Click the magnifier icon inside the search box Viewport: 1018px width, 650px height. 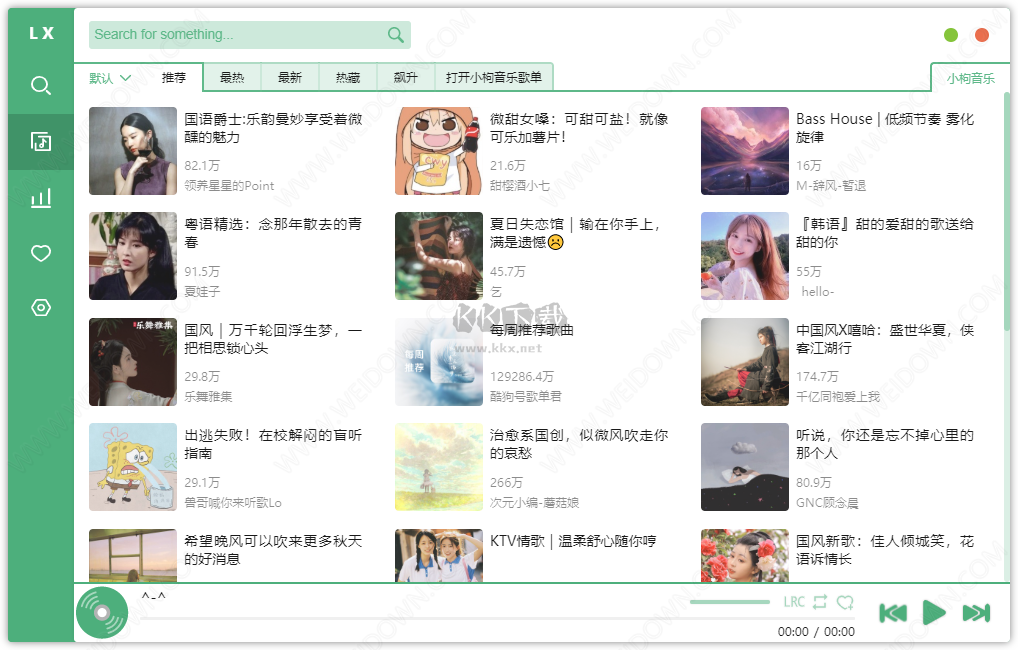click(395, 34)
